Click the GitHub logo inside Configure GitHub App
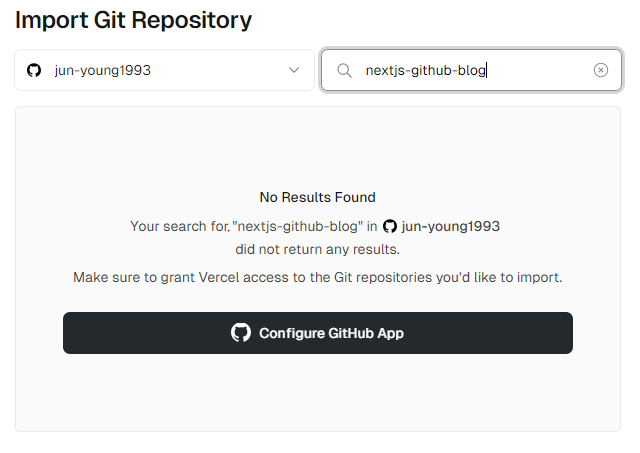 (241, 333)
